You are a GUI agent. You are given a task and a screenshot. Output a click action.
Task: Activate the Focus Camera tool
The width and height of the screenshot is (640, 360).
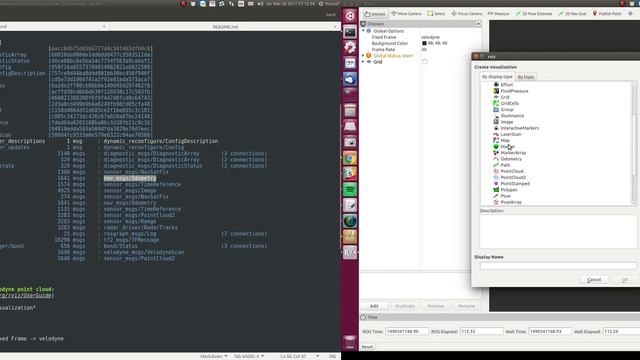pyautogui.click(x=467, y=14)
